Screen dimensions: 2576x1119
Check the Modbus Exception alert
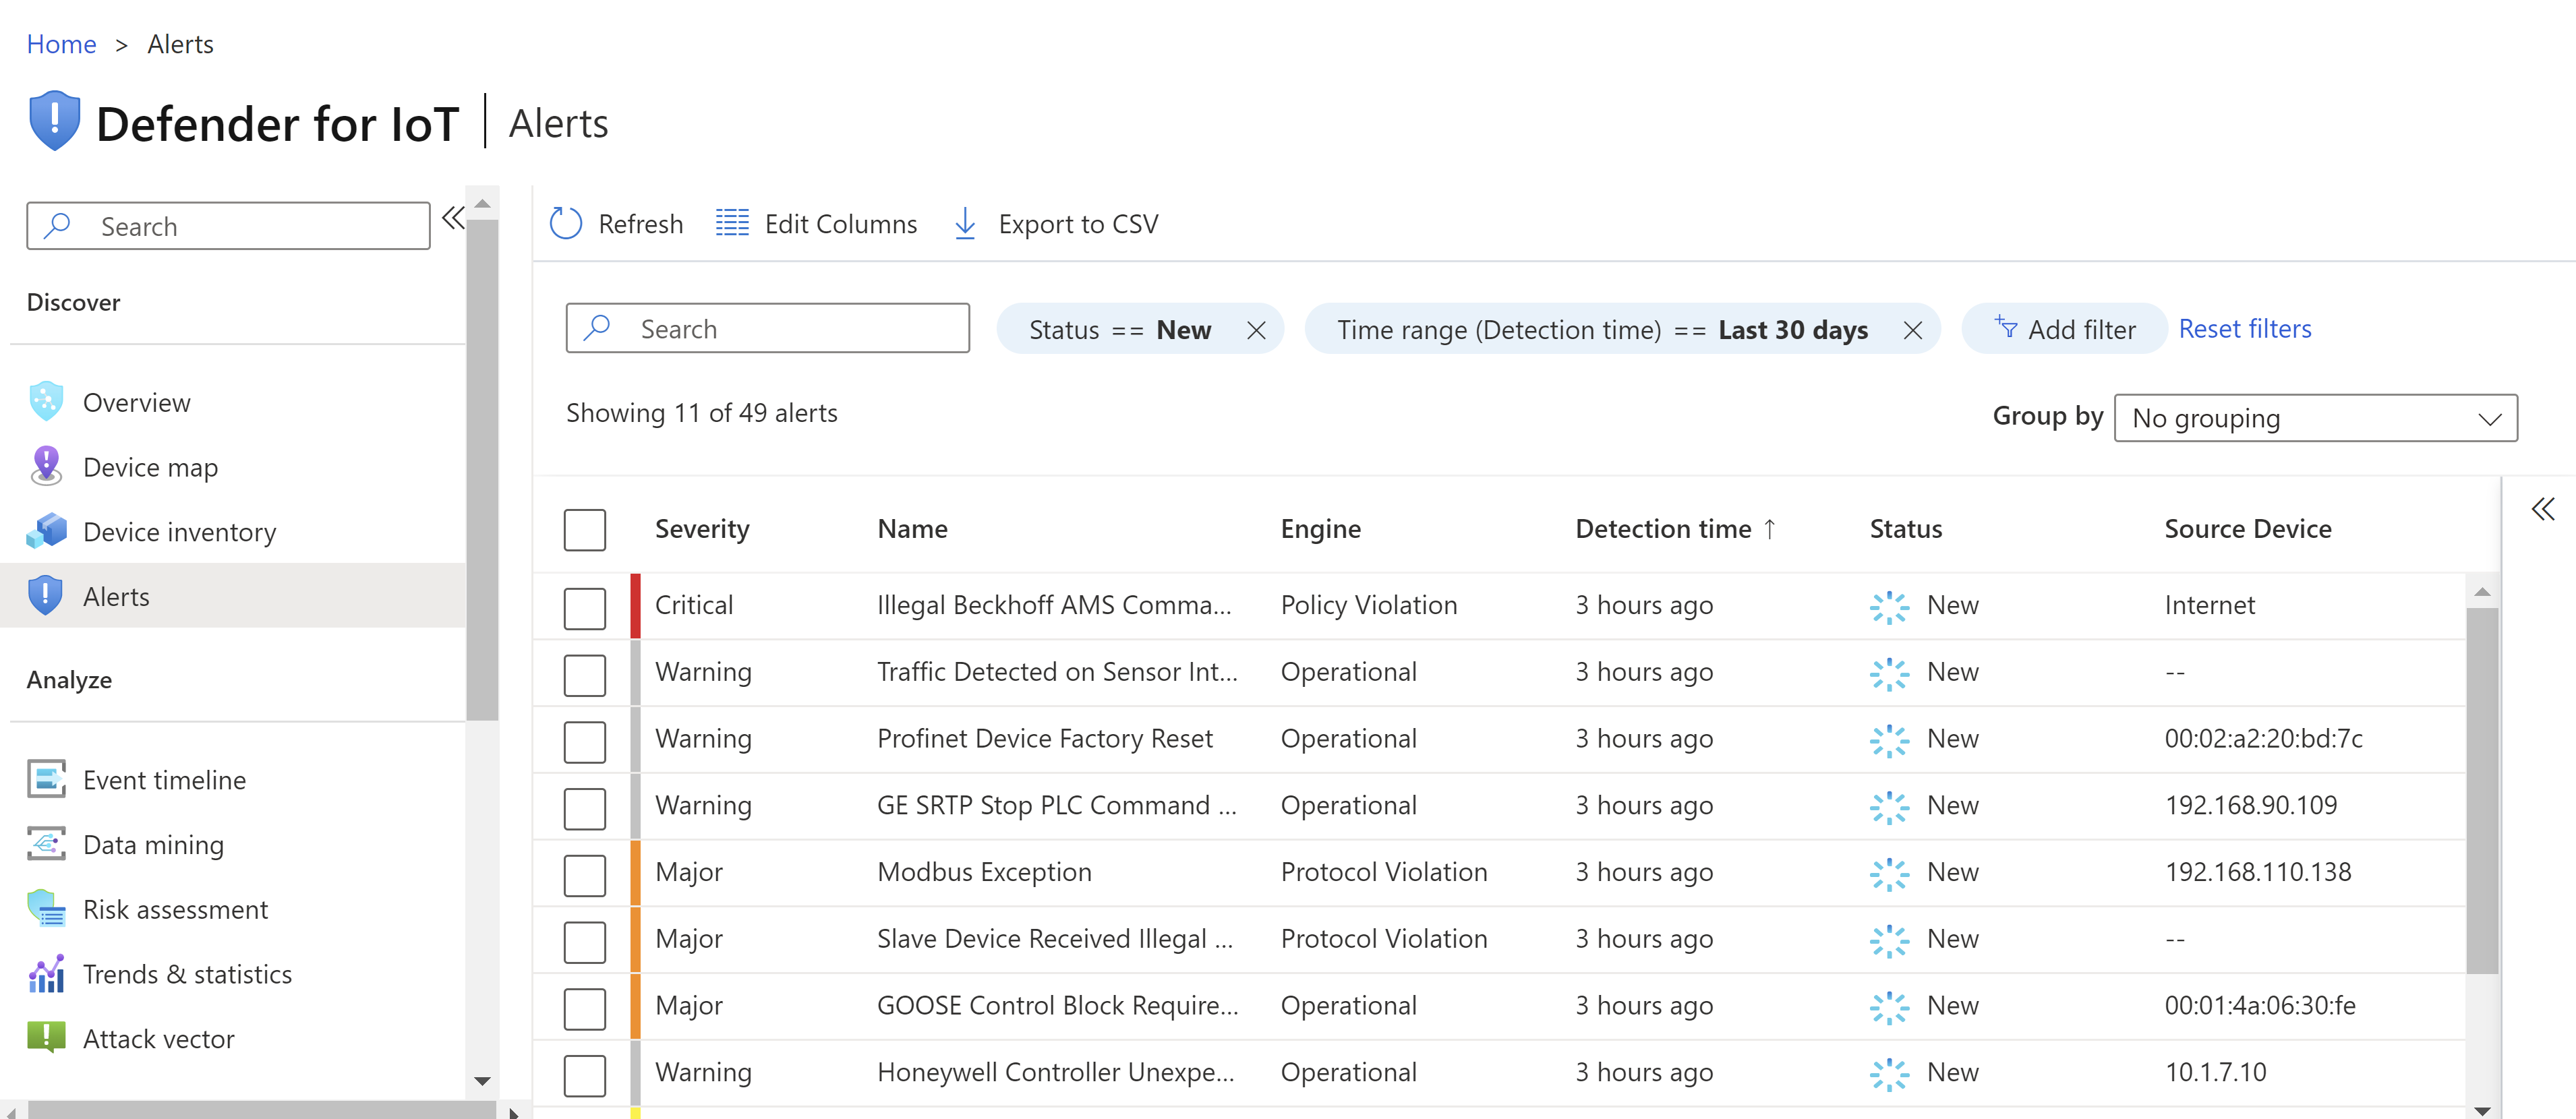tap(585, 876)
